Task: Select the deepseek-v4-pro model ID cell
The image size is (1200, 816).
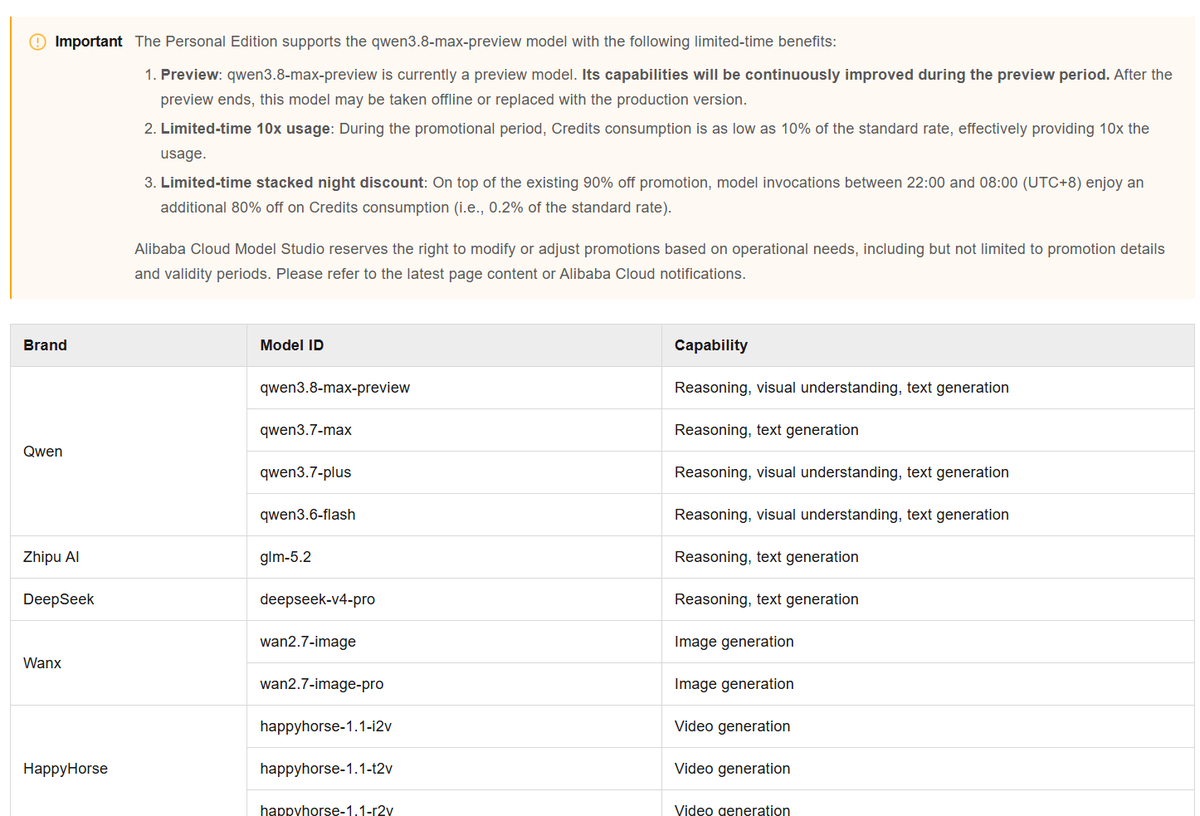Action: pyautogui.click(x=453, y=599)
